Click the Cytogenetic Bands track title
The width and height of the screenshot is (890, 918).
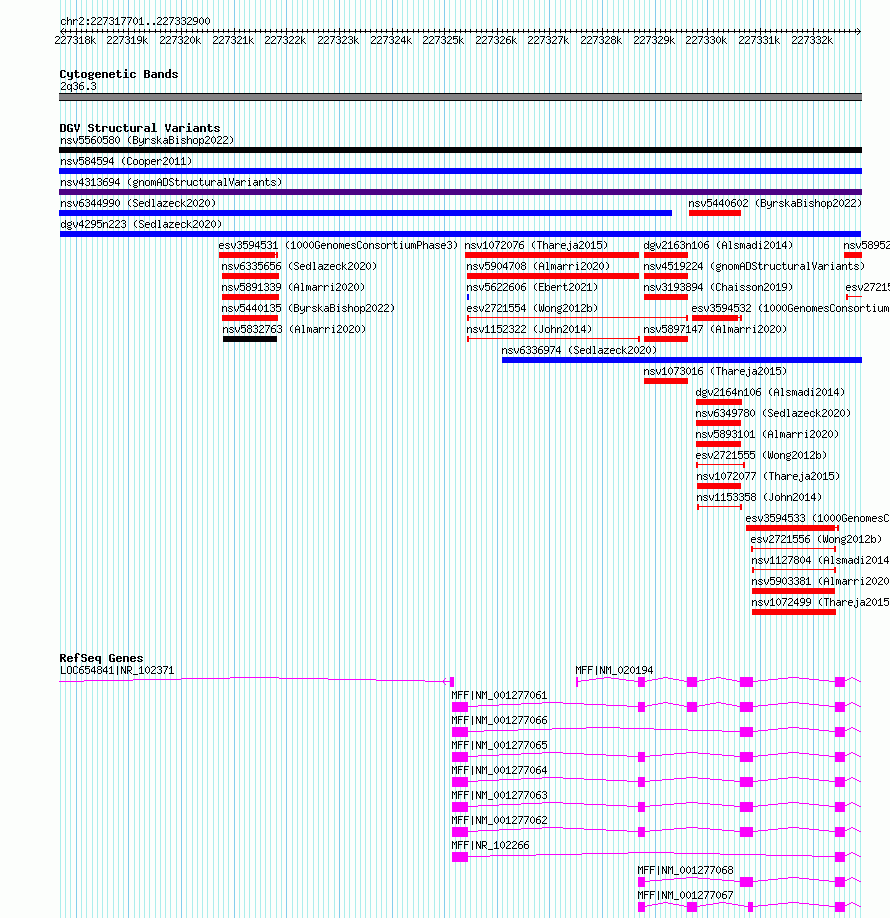[x=119, y=74]
